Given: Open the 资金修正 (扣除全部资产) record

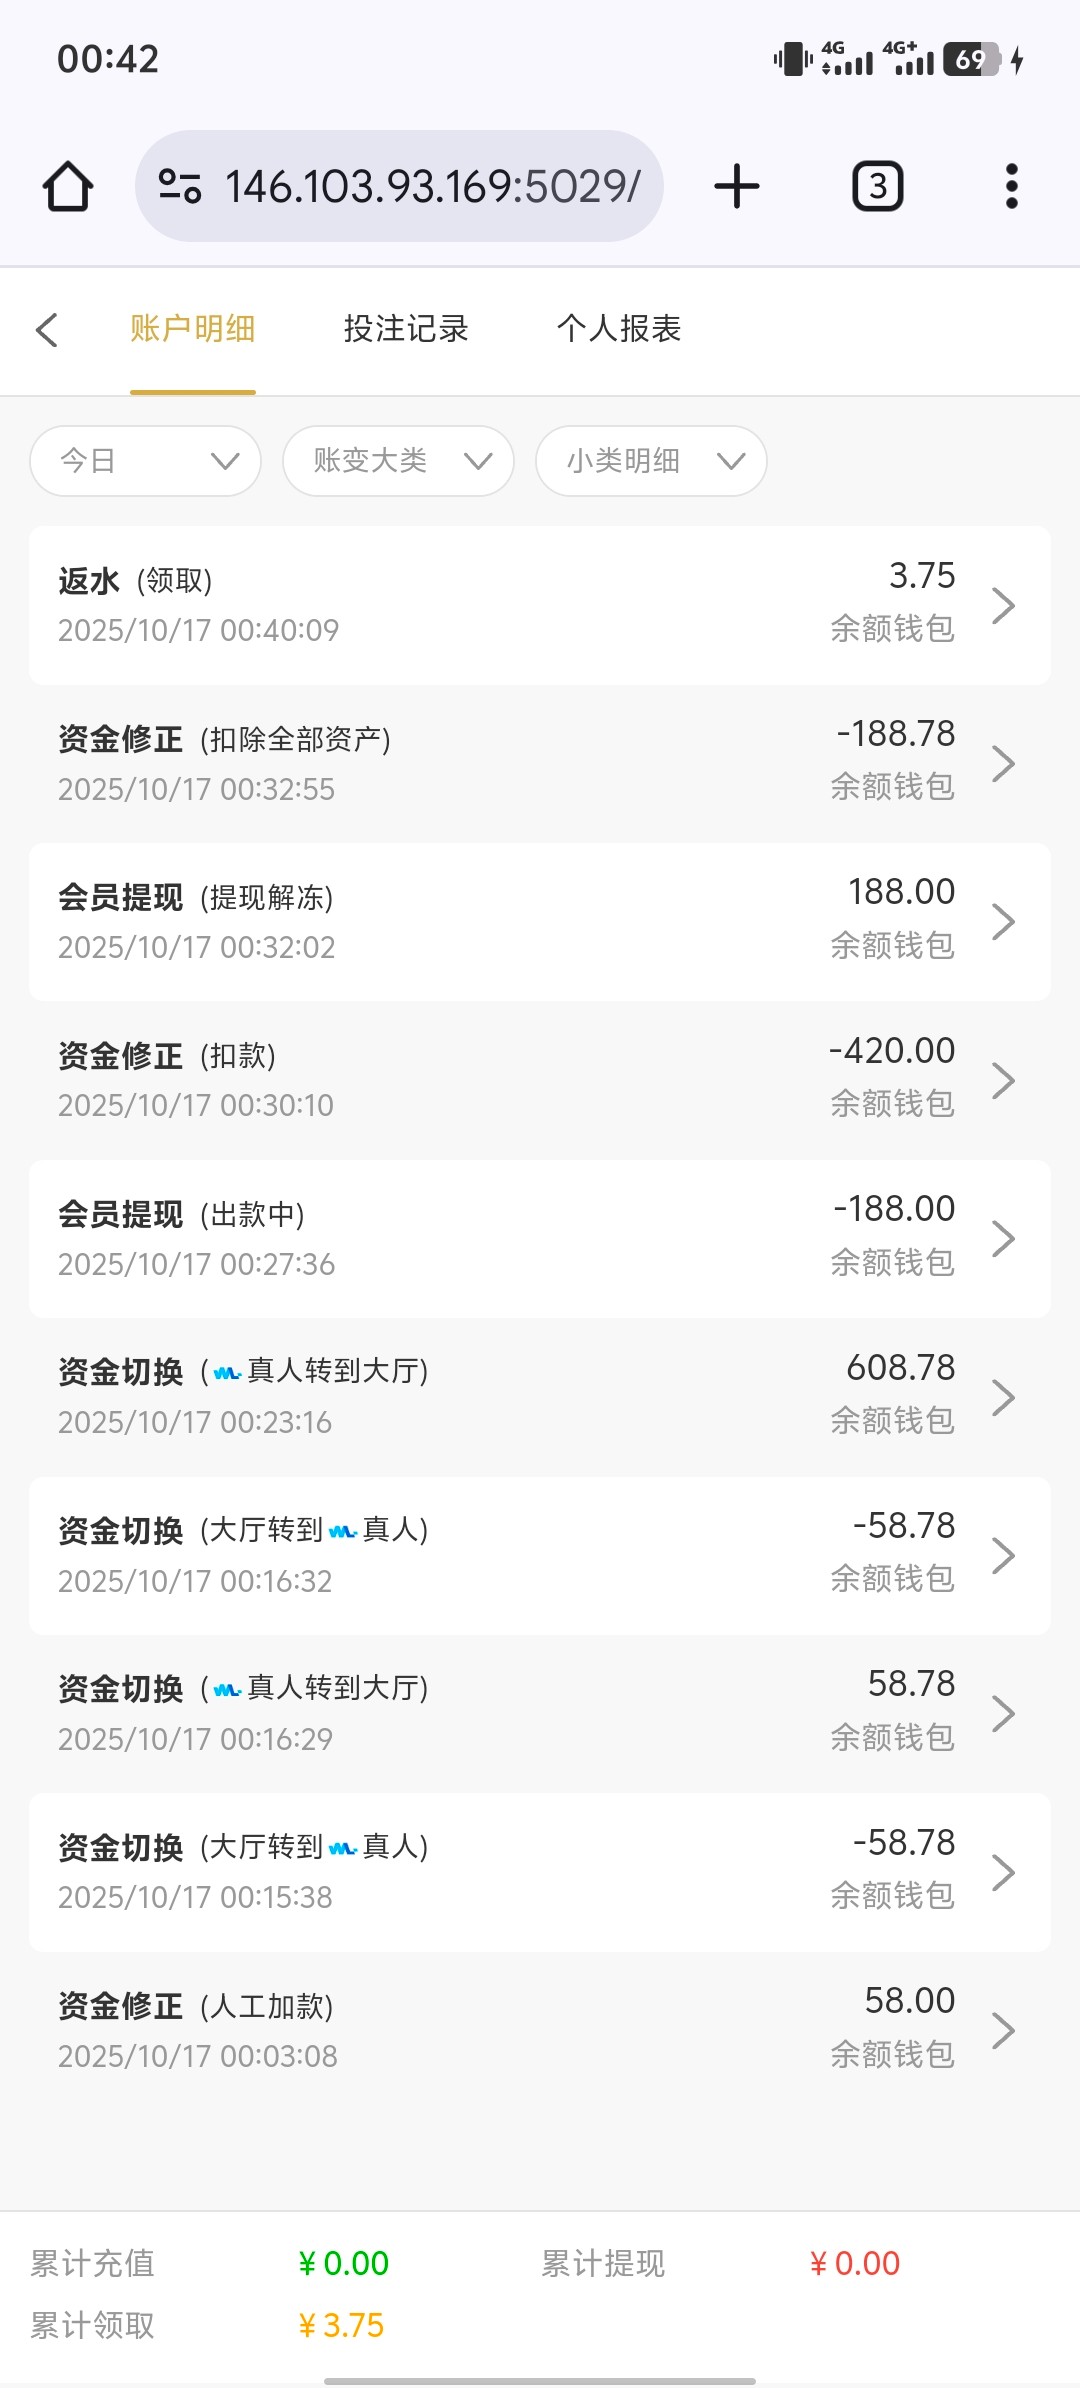Looking at the screenshot, I should tap(540, 764).
